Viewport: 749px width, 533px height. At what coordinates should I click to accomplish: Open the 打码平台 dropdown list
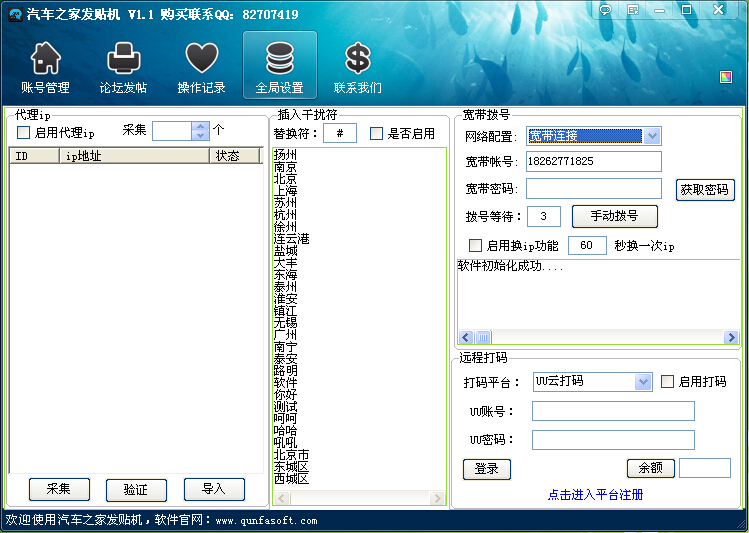click(x=643, y=382)
